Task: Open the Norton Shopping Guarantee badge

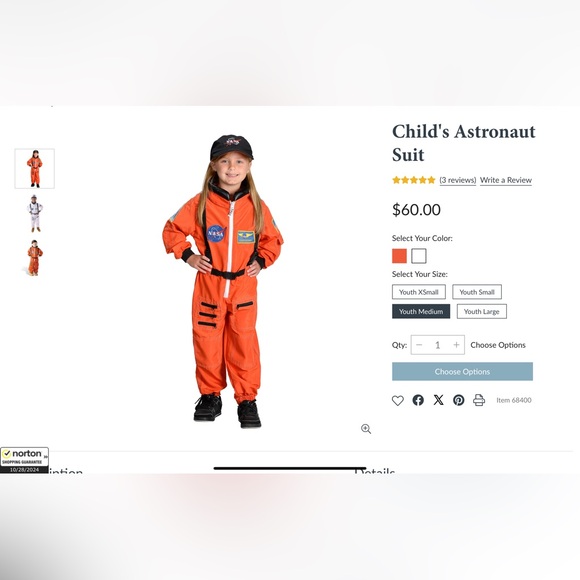Action: [24, 460]
